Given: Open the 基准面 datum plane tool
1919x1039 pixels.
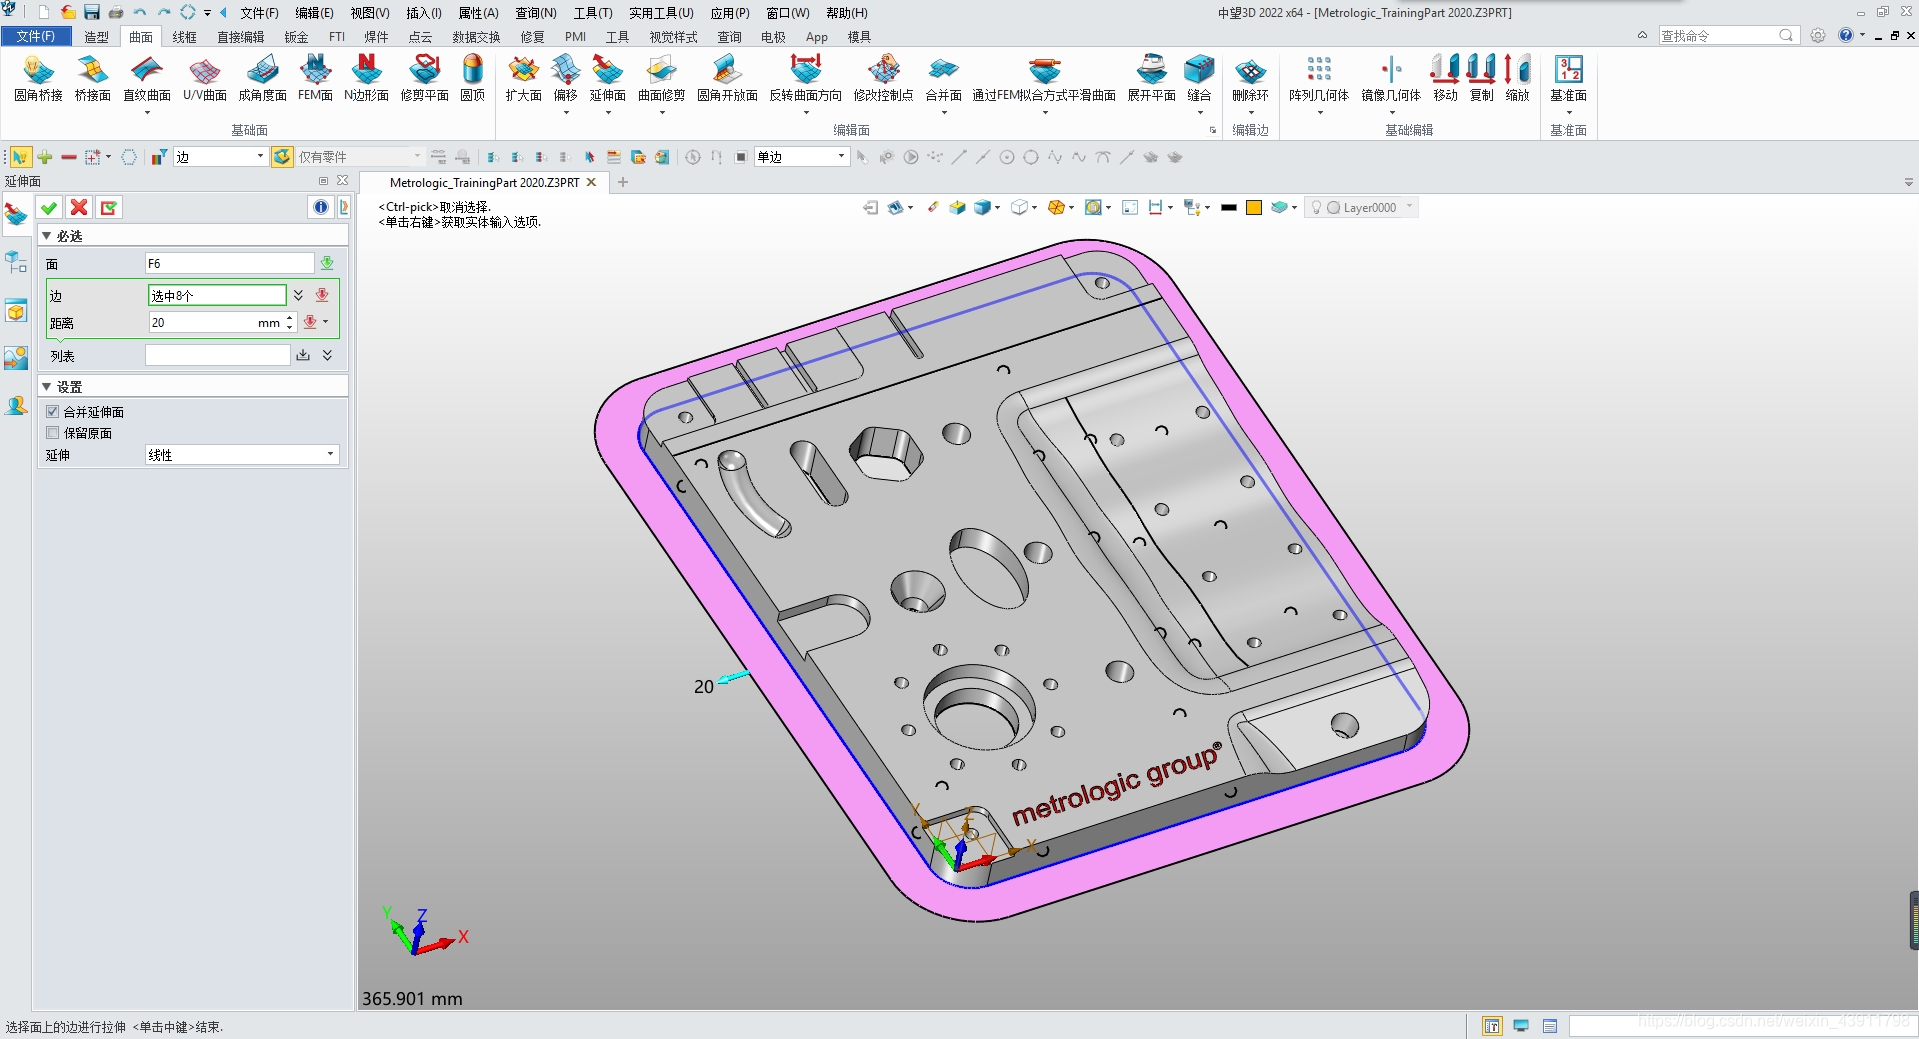Looking at the screenshot, I should [x=1568, y=78].
